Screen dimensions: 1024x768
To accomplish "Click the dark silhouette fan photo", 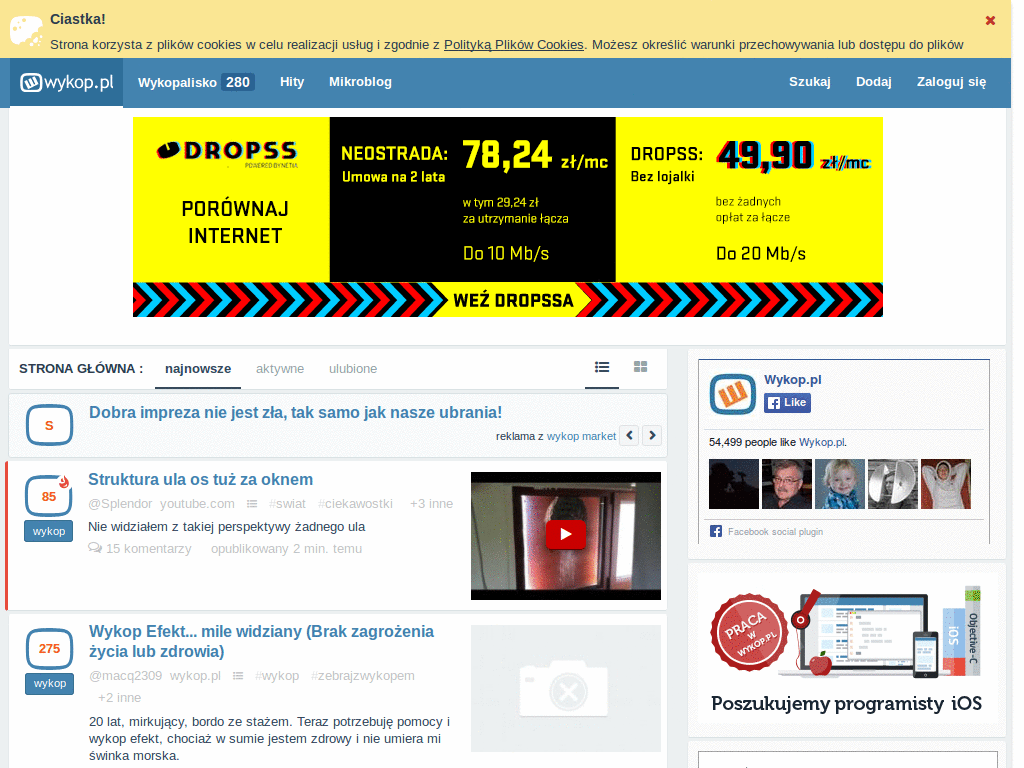I will [734, 484].
